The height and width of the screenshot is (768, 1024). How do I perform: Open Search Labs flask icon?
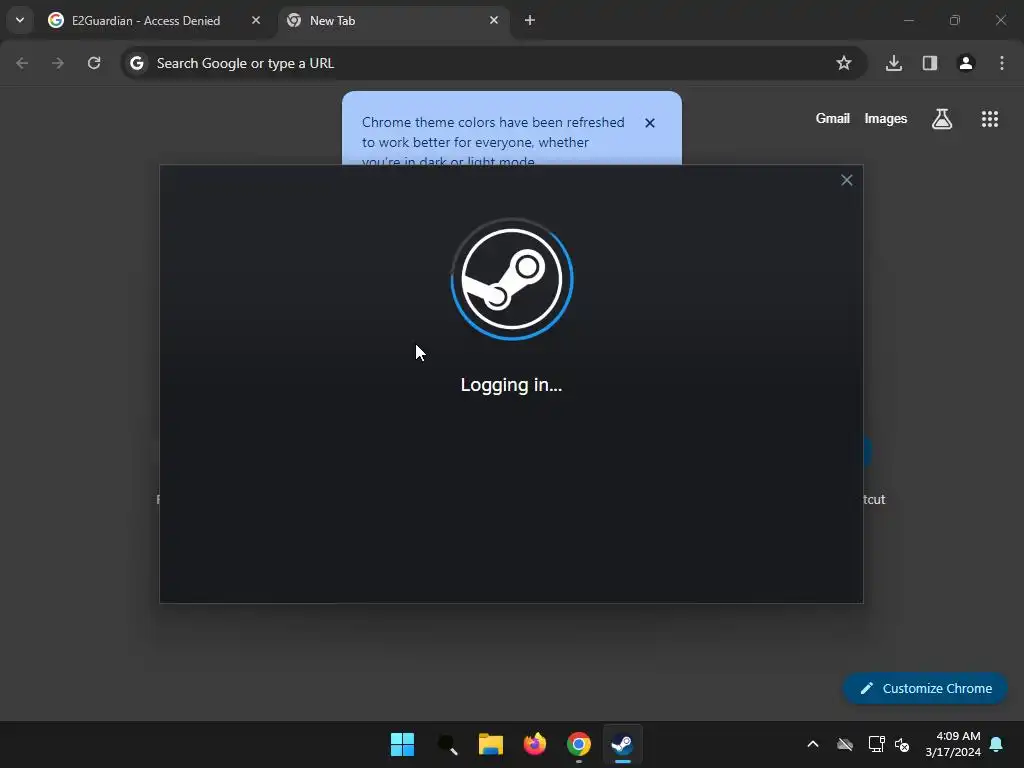942,119
